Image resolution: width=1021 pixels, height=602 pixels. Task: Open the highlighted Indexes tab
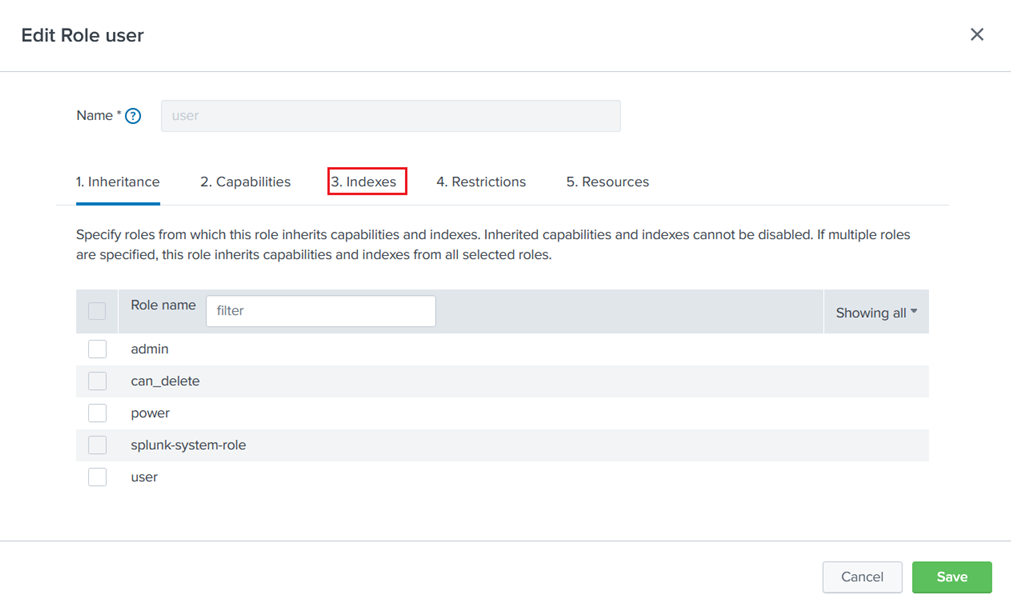point(367,181)
